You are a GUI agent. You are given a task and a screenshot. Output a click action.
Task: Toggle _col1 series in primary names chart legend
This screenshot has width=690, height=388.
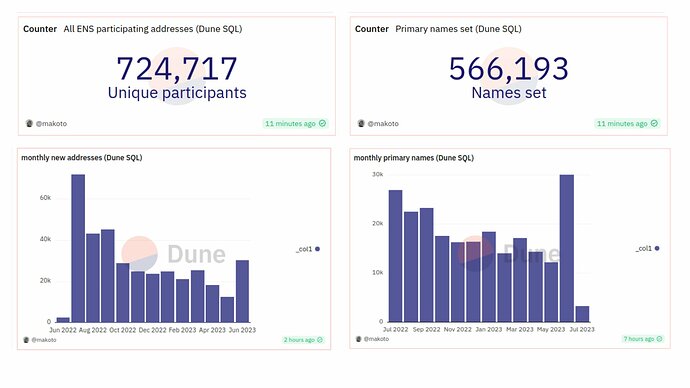tap(647, 249)
